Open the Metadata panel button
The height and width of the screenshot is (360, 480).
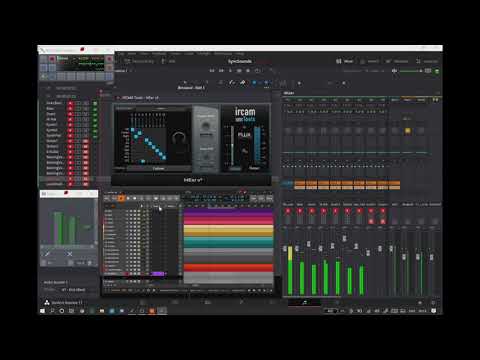pyautogui.click(x=397, y=61)
